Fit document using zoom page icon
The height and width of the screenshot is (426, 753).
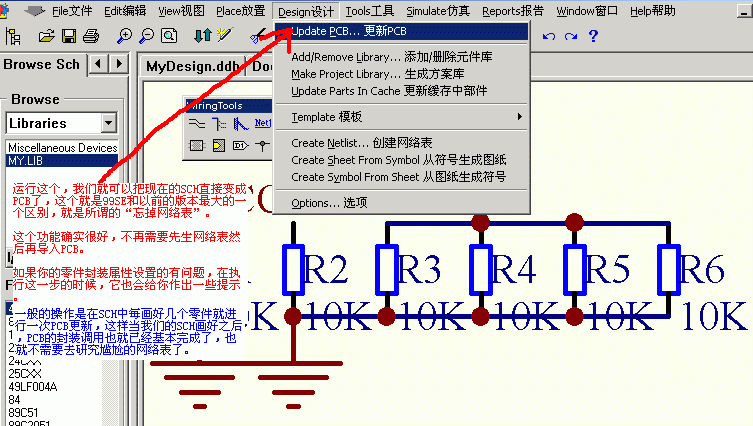tap(169, 36)
